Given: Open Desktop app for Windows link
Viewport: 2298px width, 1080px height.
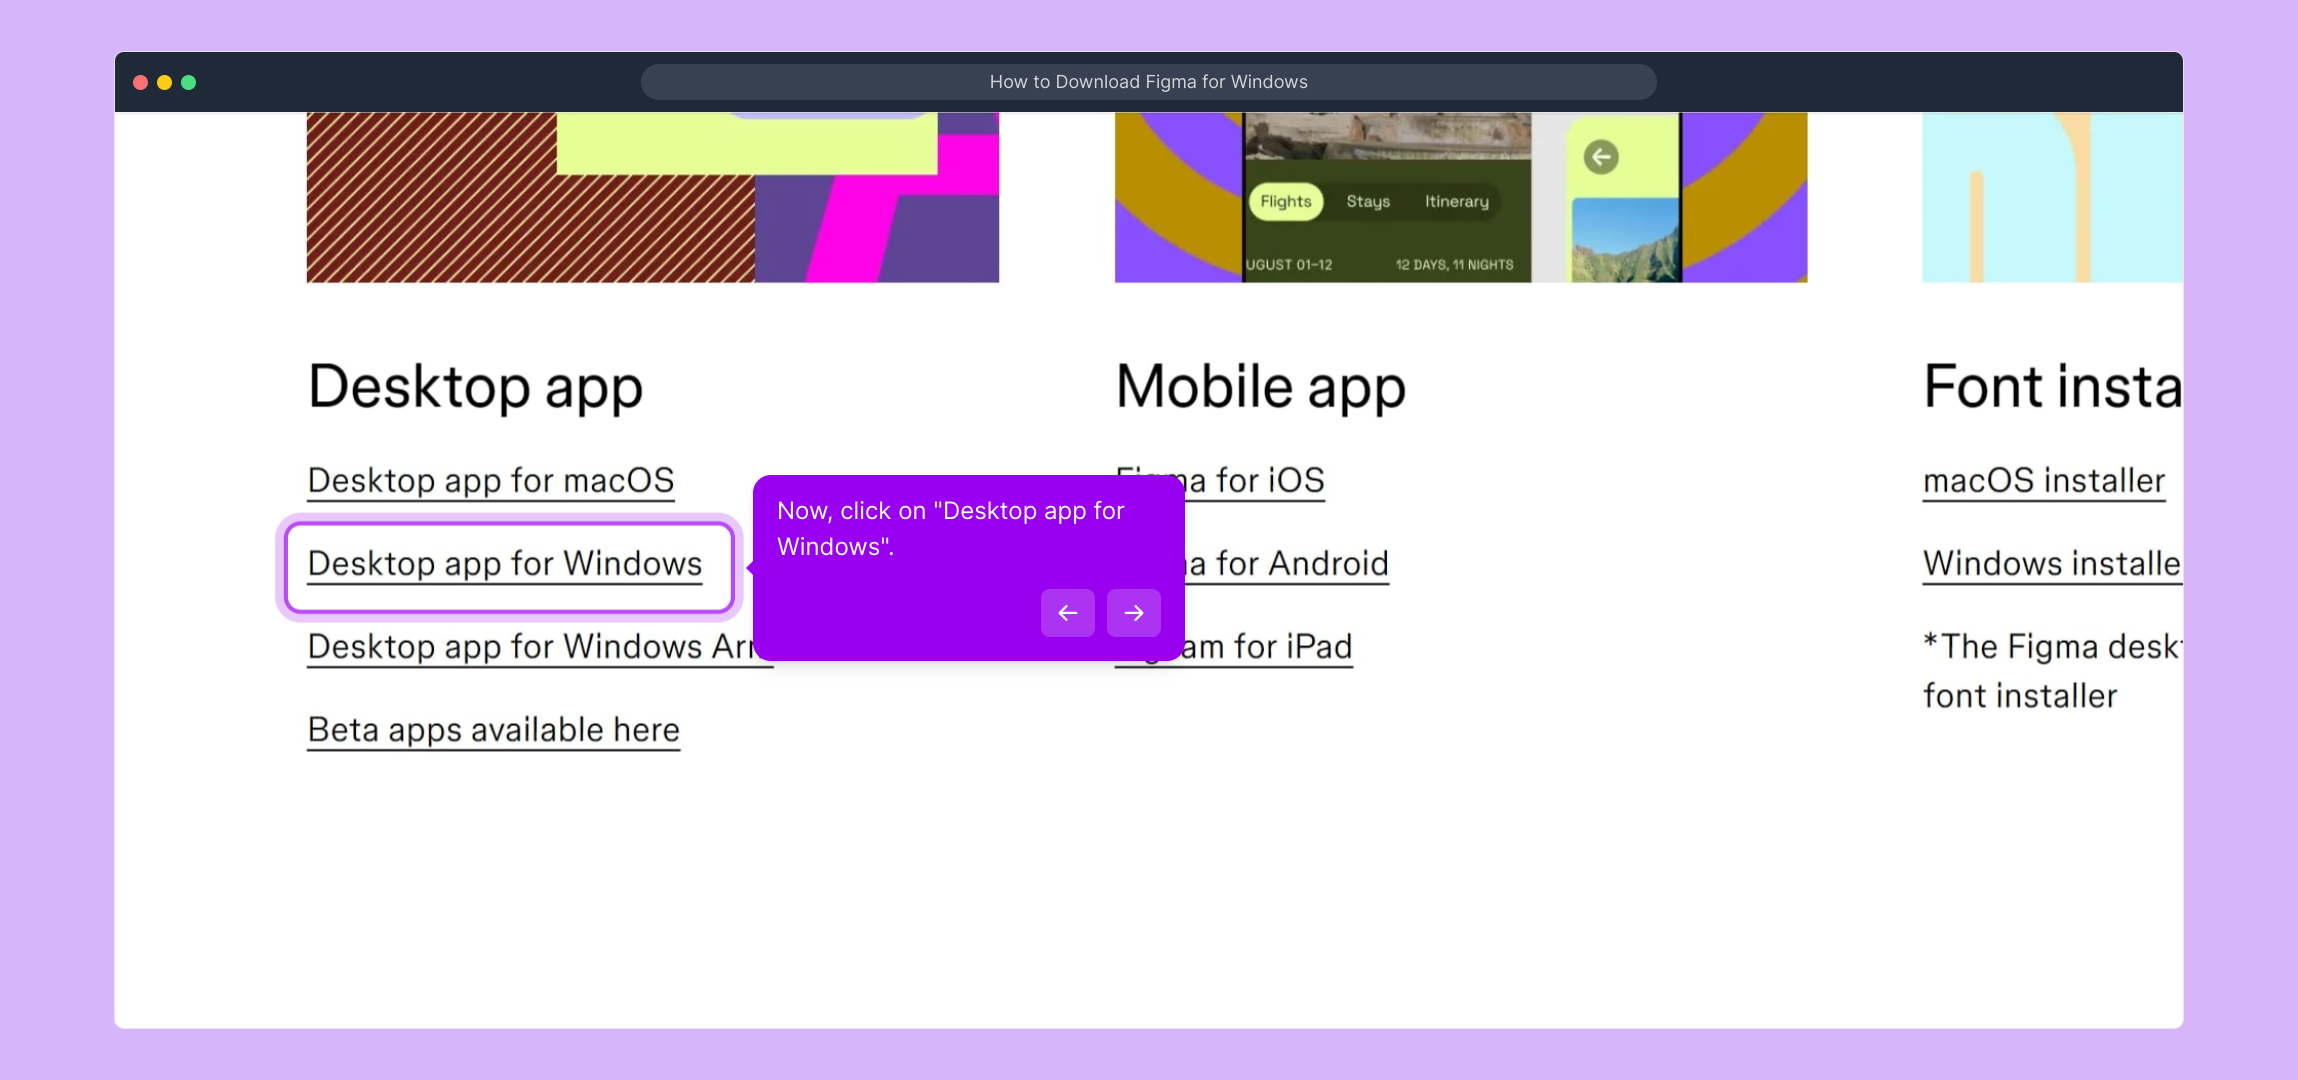Looking at the screenshot, I should pyautogui.click(x=505, y=564).
